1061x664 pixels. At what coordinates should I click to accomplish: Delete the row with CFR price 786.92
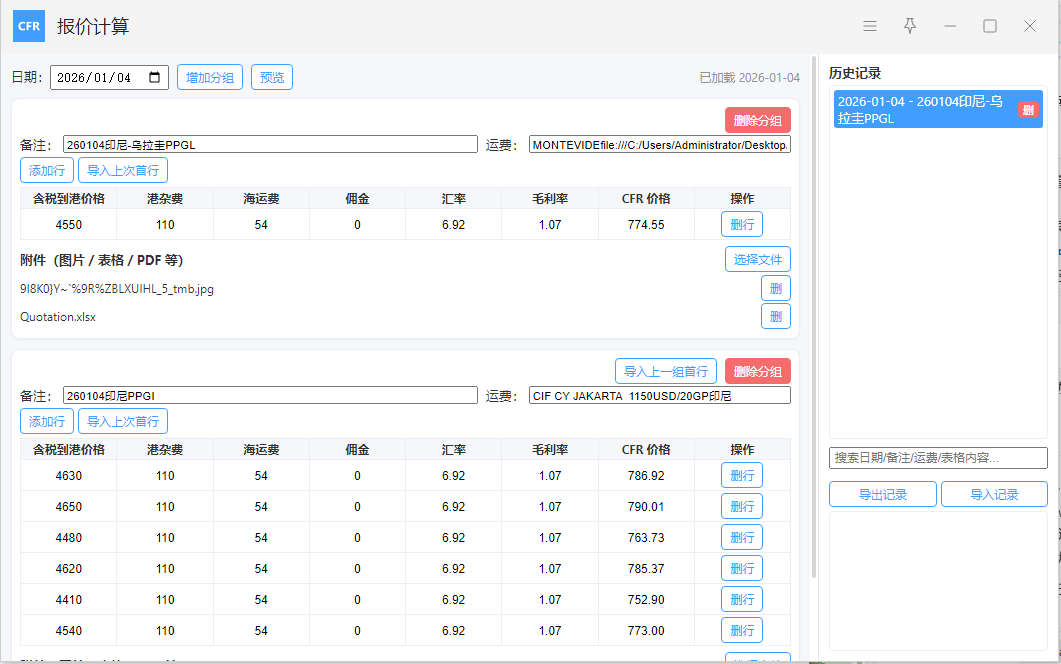pyautogui.click(x=741, y=476)
